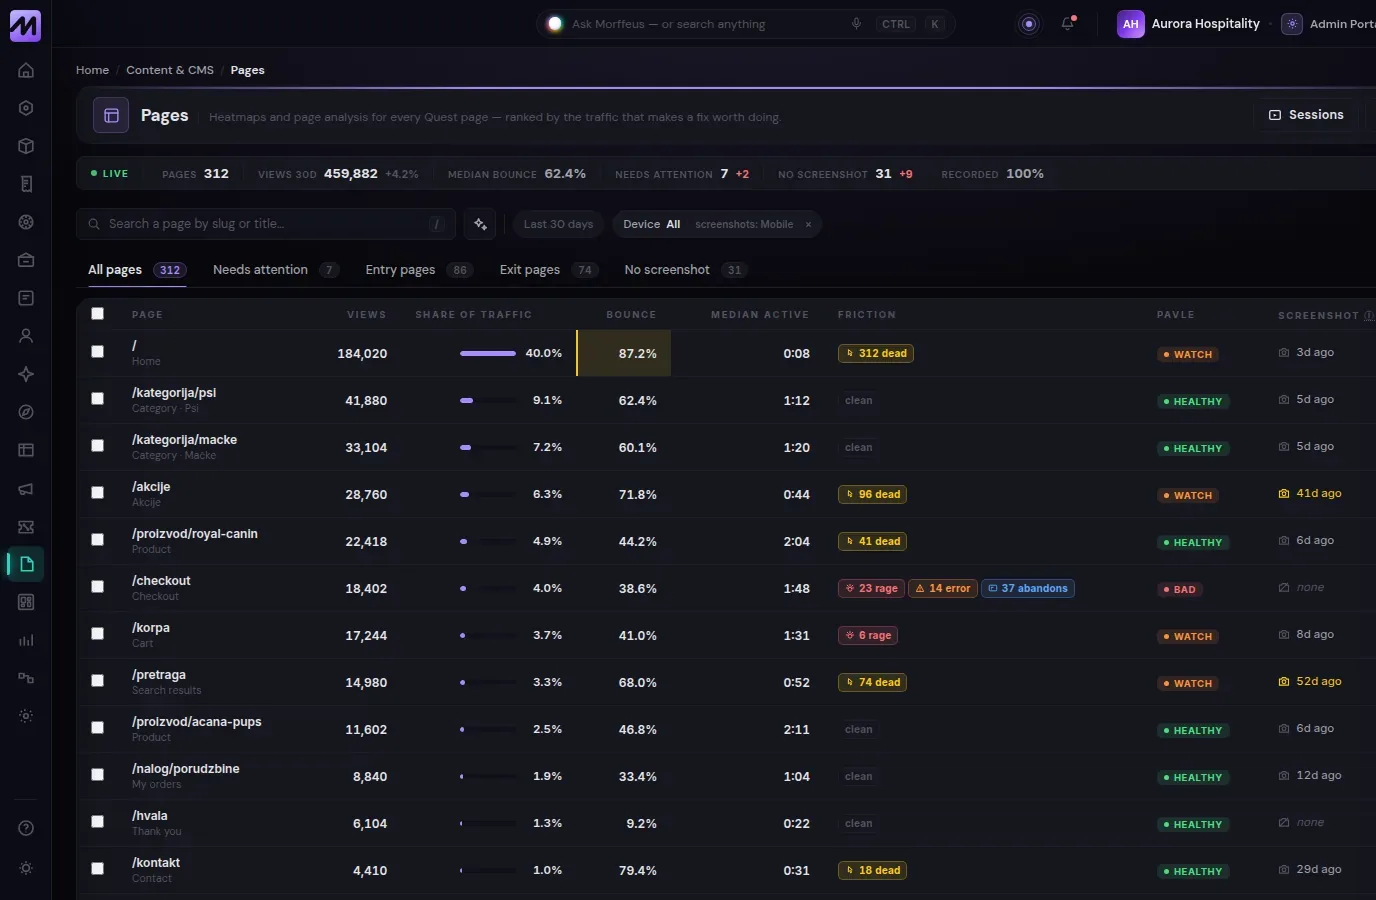Check the box for /akcije row
Viewport: 1376px width, 900px height.
(x=97, y=493)
